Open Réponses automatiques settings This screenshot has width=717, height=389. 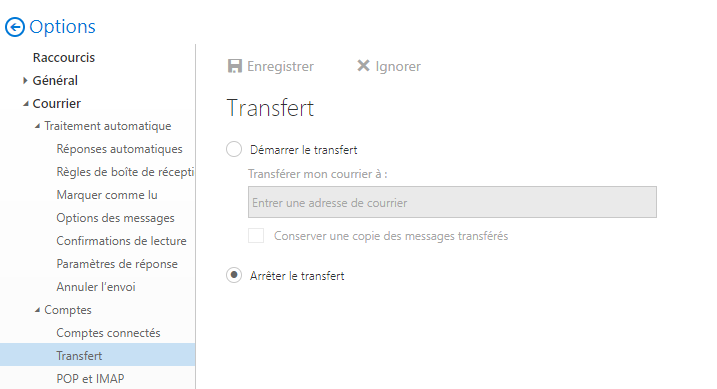pyautogui.click(x=119, y=149)
